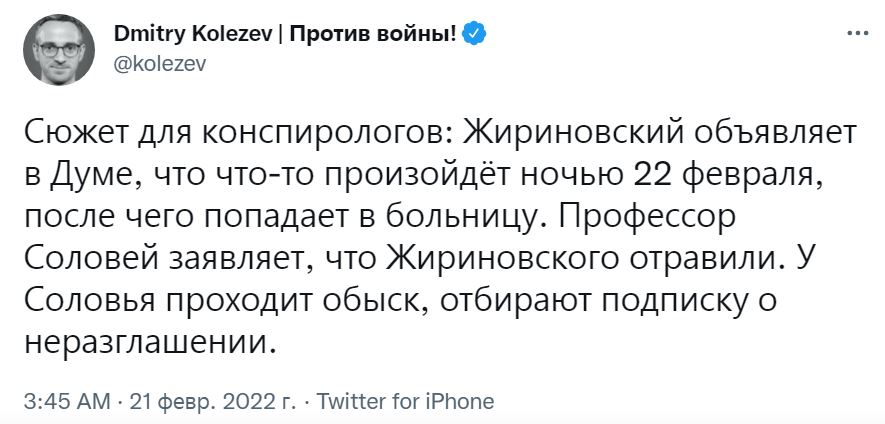Open the tweet's three-dot more menu
This screenshot has width=885, height=424.
(x=858, y=34)
